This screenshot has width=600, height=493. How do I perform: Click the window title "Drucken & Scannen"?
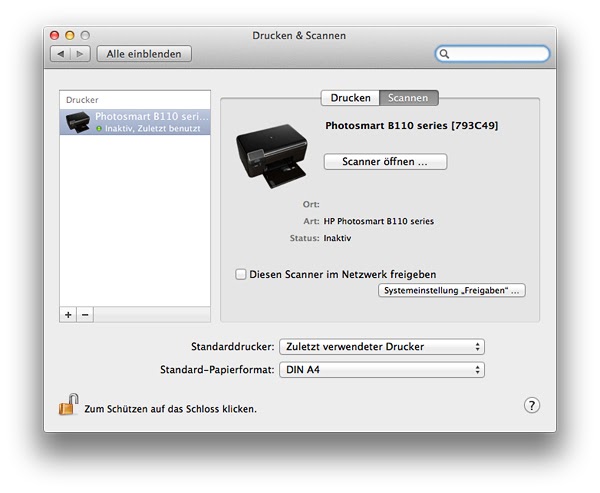click(299, 36)
